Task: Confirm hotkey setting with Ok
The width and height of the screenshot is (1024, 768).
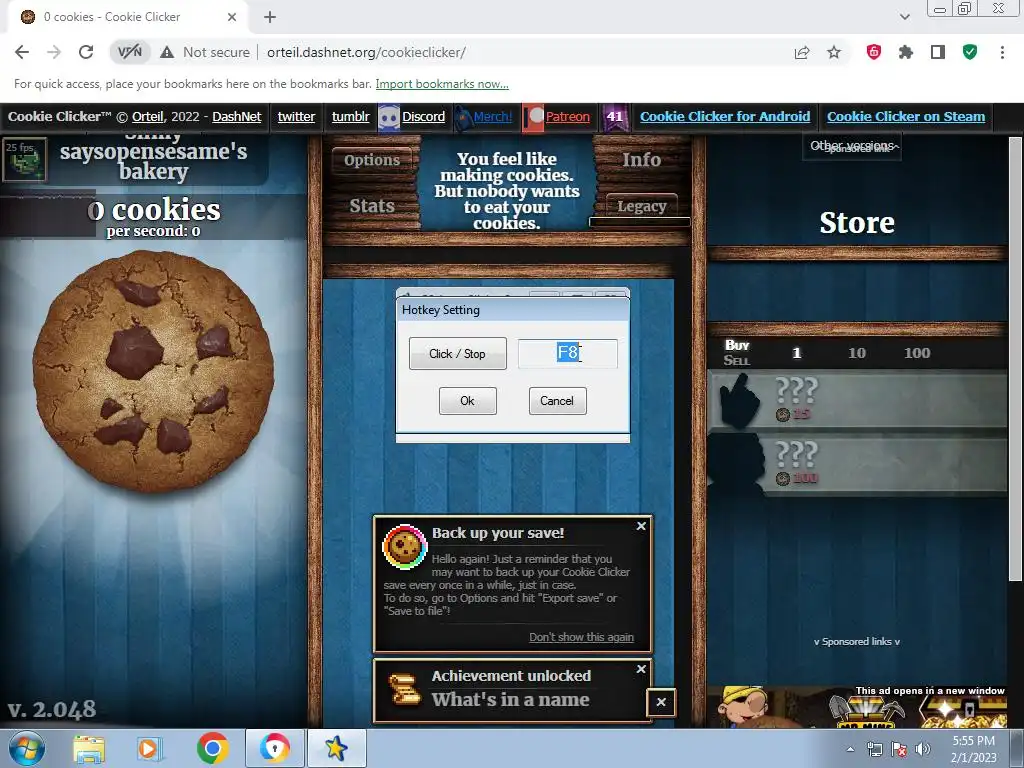Action: [468, 401]
